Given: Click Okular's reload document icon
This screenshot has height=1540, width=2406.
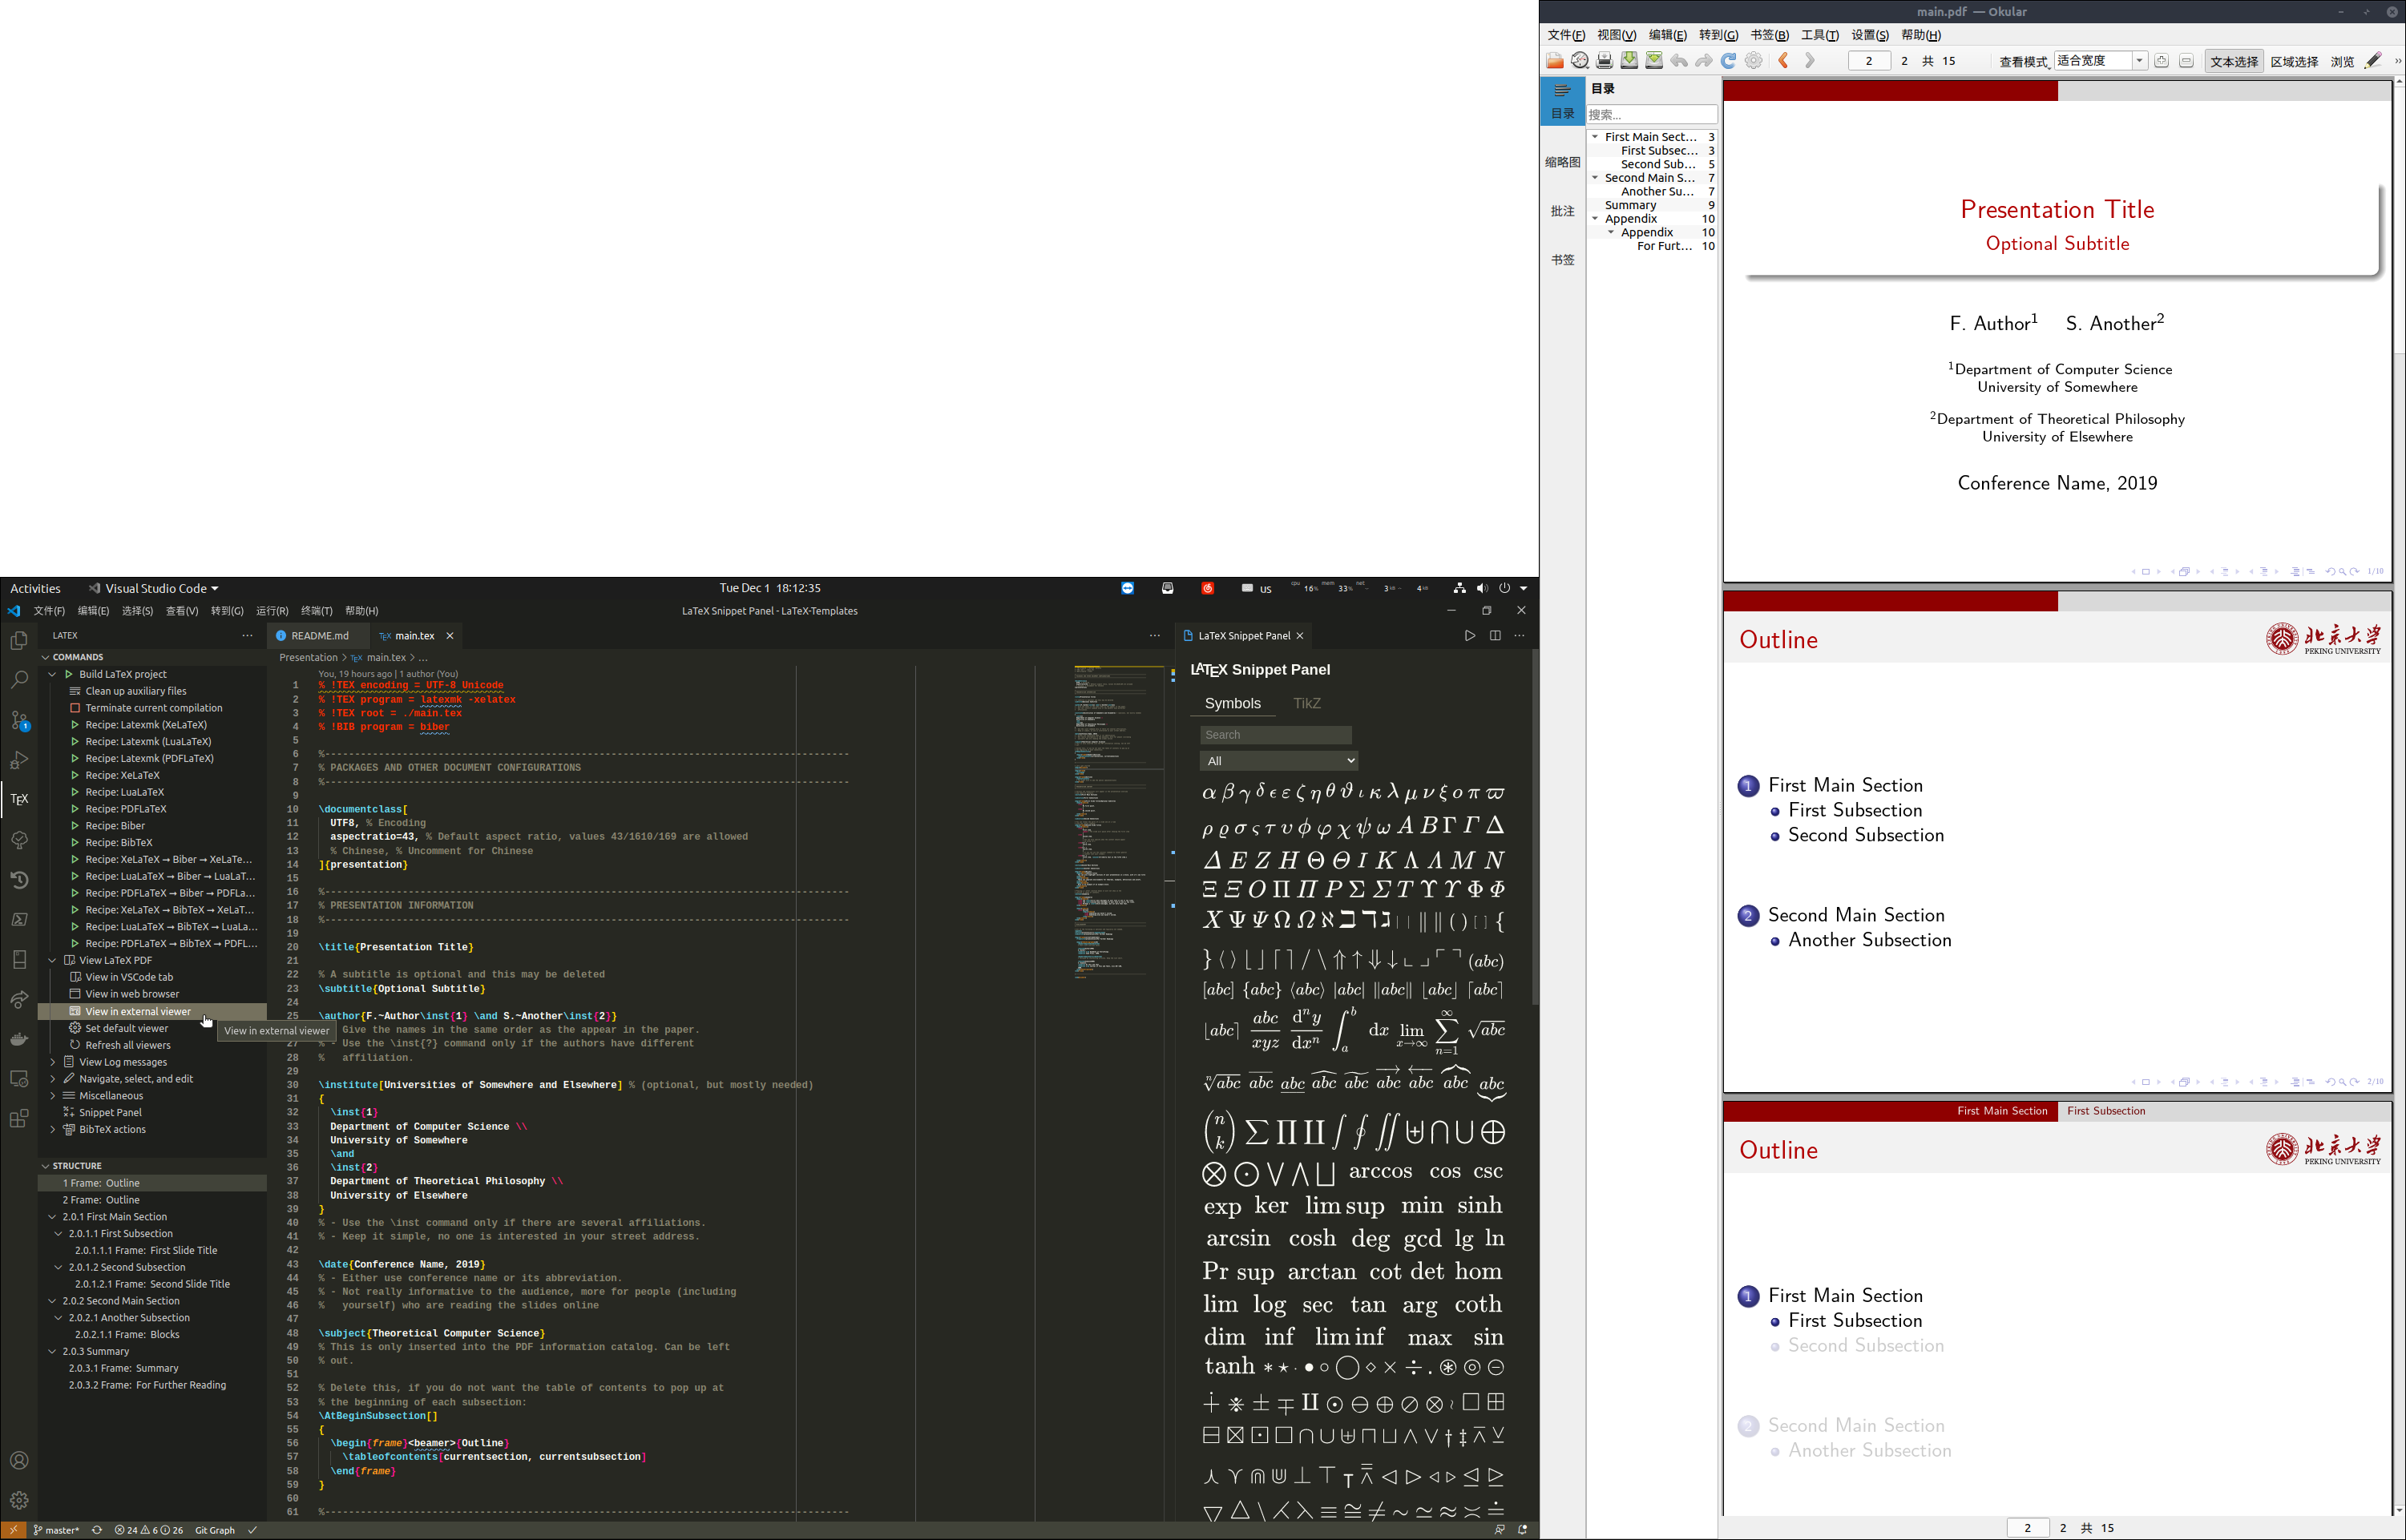Looking at the screenshot, I should coord(1728,61).
